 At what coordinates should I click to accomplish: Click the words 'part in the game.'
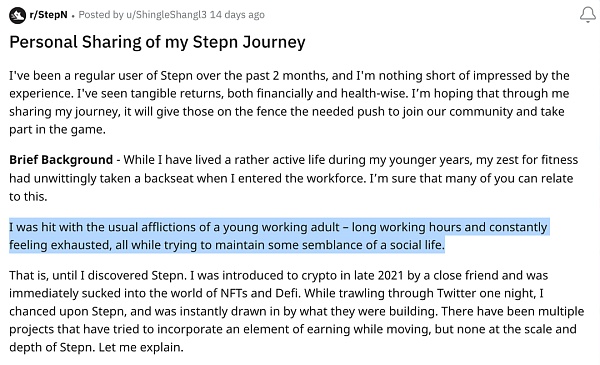[57, 129]
